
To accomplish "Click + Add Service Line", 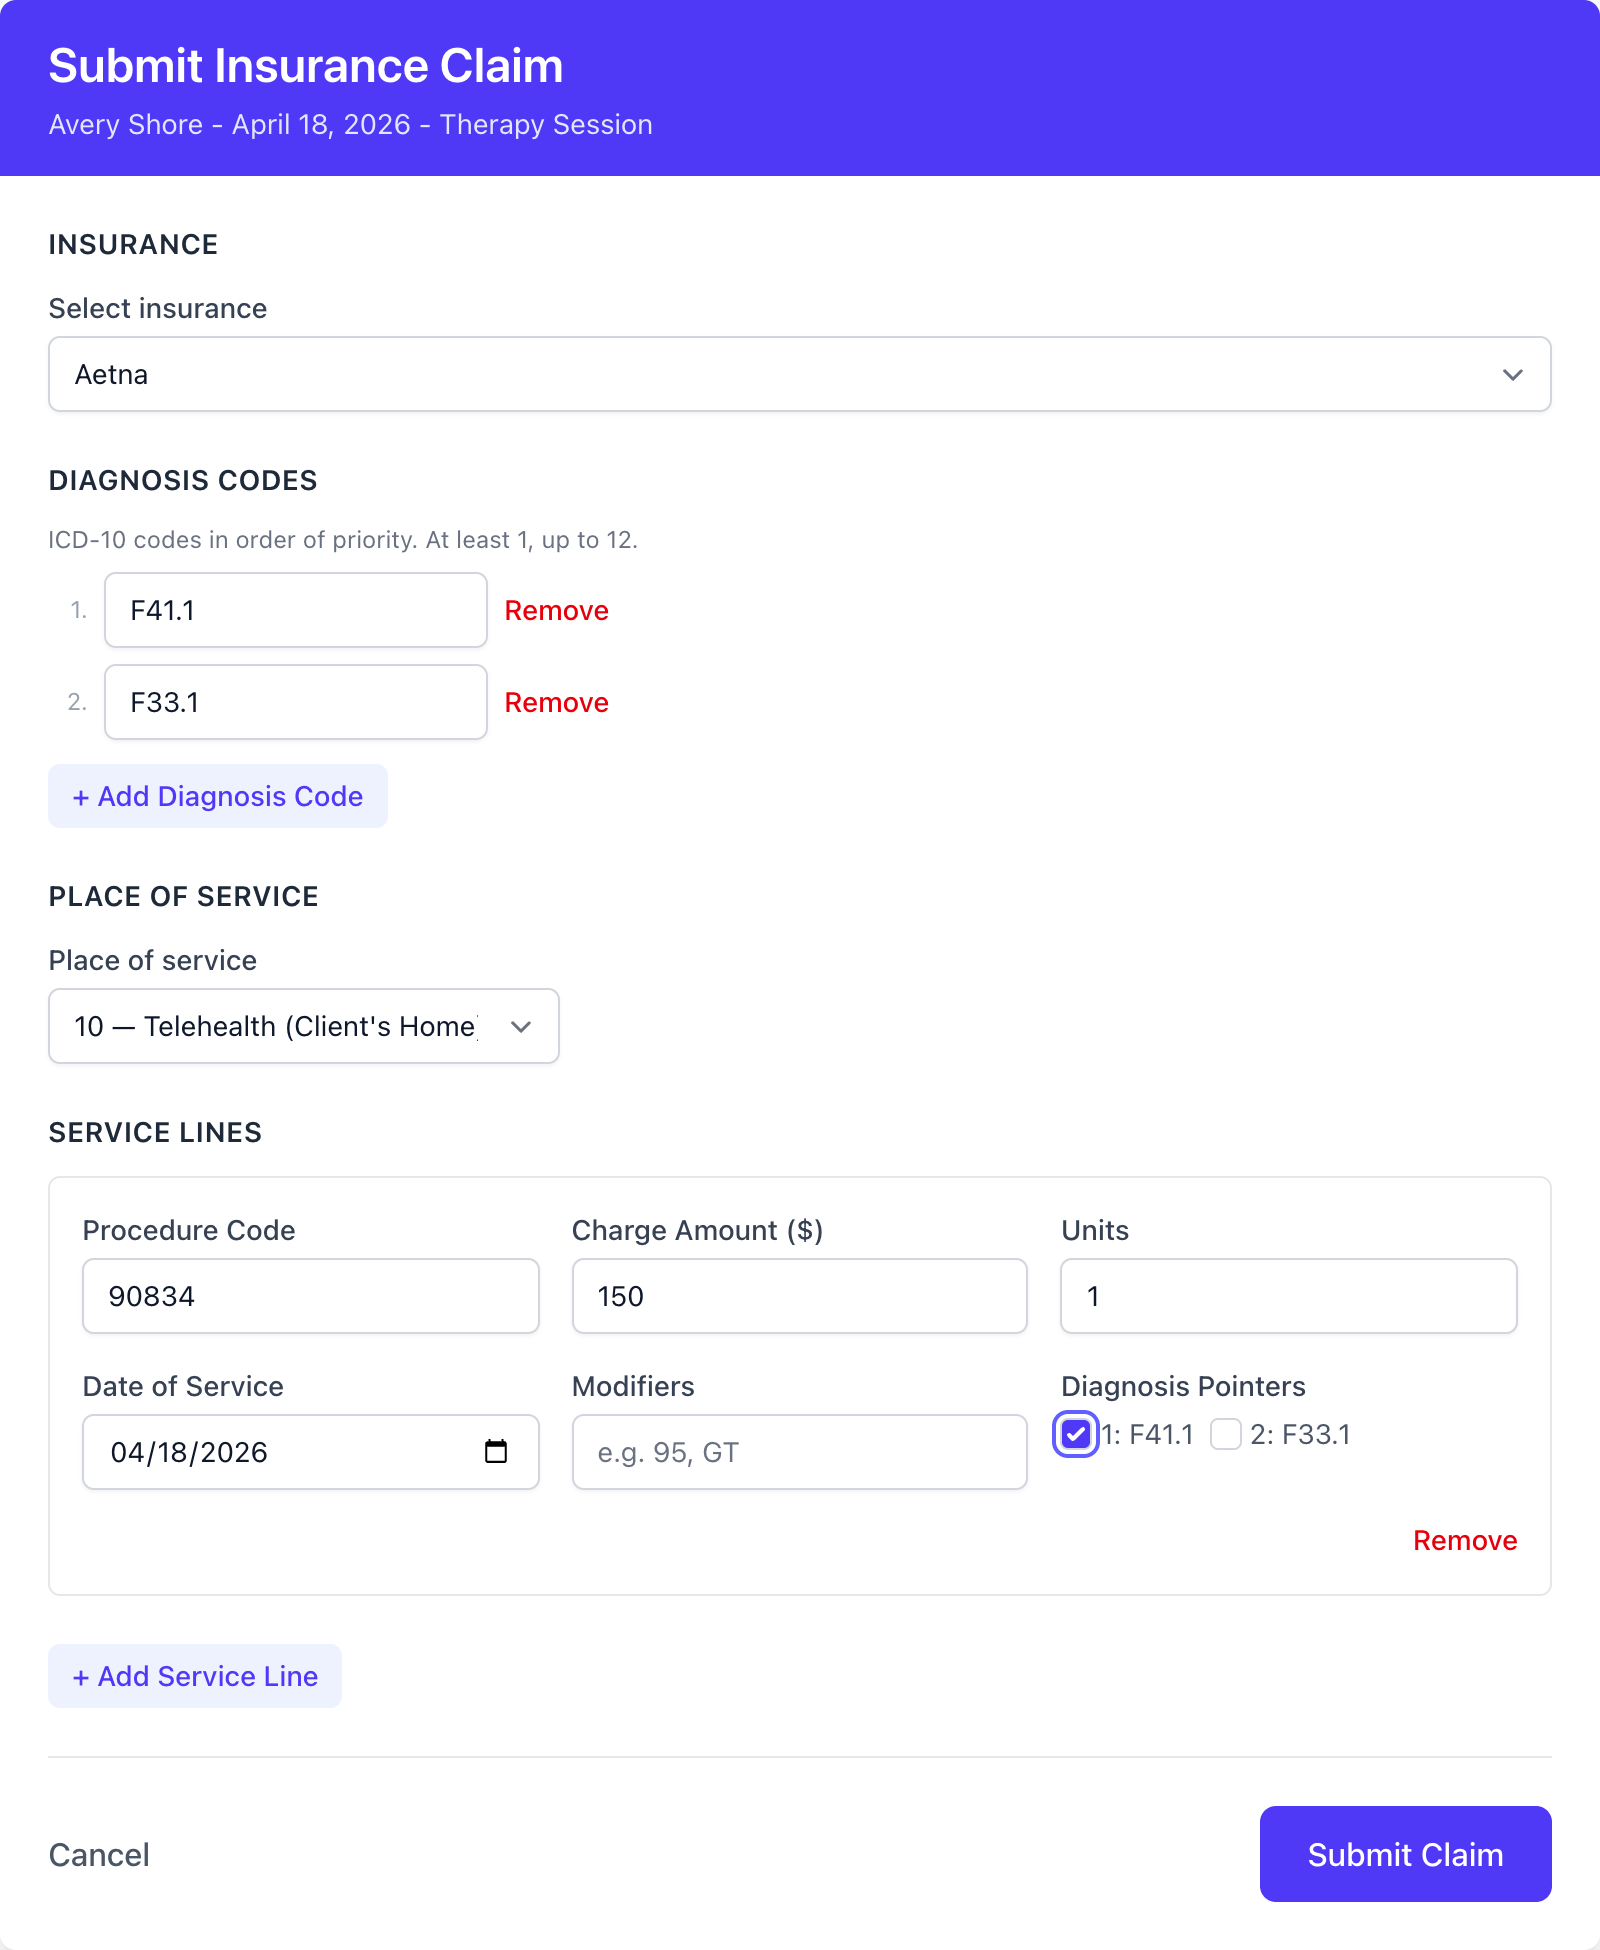I will pyautogui.click(x=194, y=1675).
